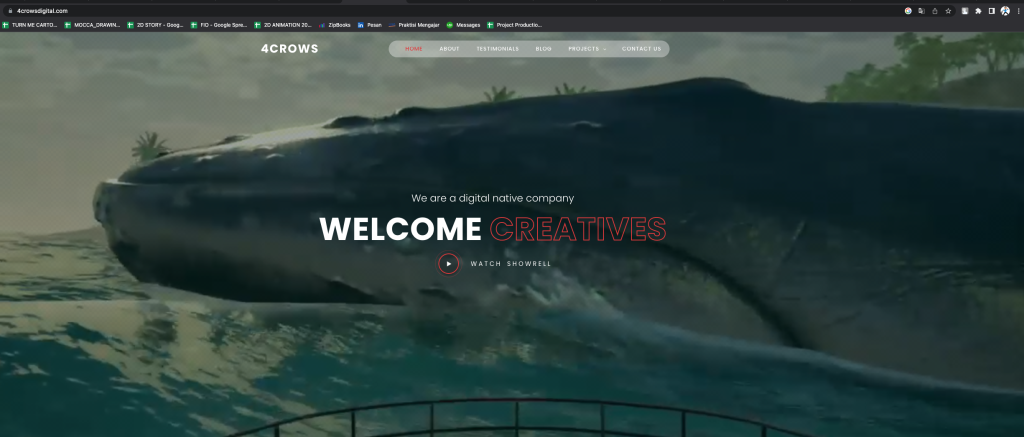This screenshot has width=1024, height=437.
Task: Open the Blog nav link
Action: coord(543,49)
